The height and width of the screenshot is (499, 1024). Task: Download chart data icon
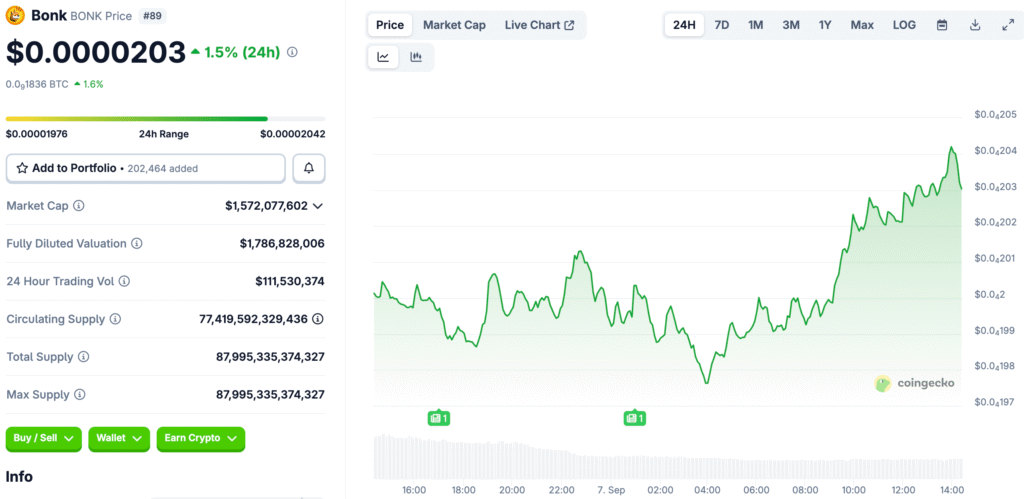coord(975,25)
